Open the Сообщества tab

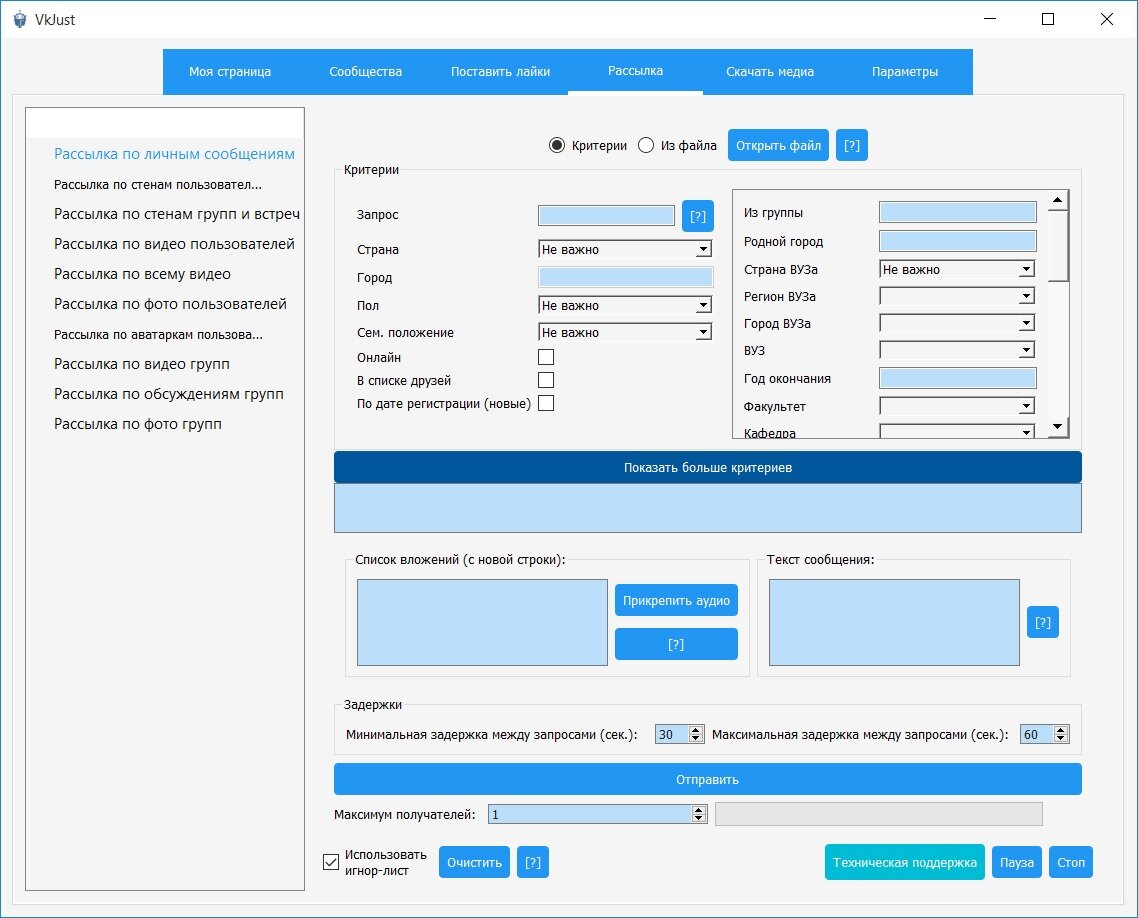(x=365, y=72)
